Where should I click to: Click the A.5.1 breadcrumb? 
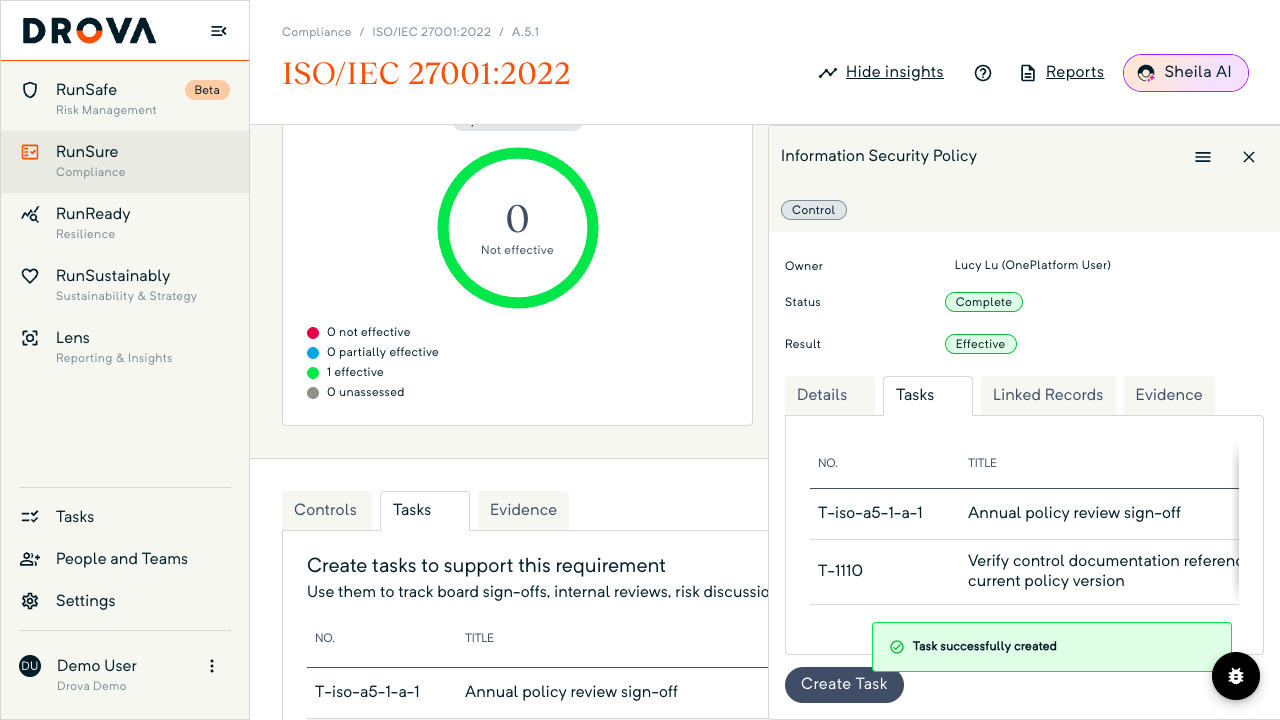point(525,32)
